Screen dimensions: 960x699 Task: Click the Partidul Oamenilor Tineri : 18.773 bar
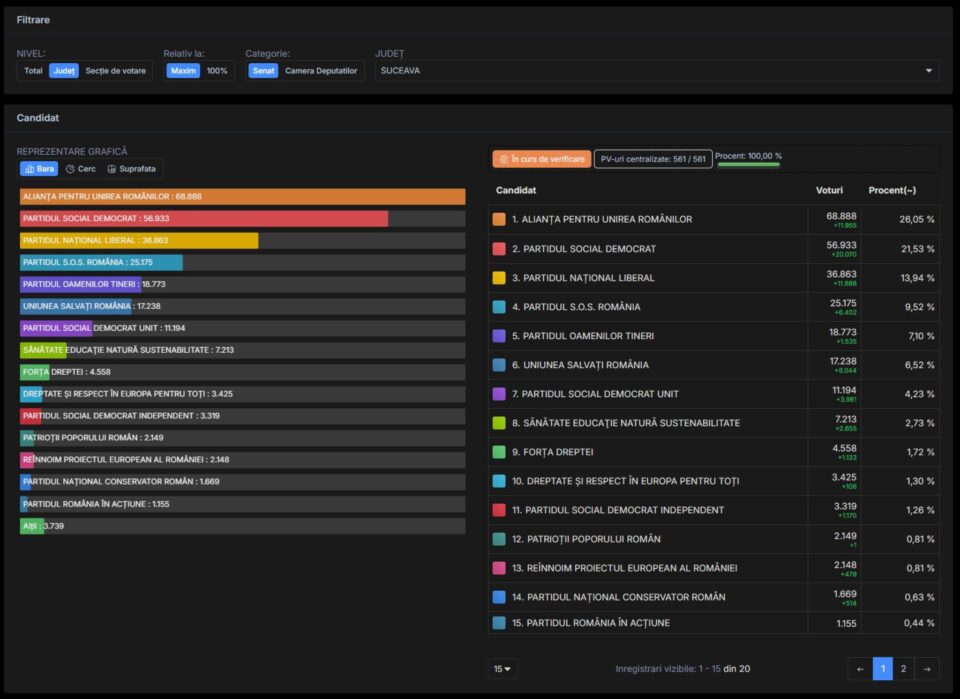[80, 285]
